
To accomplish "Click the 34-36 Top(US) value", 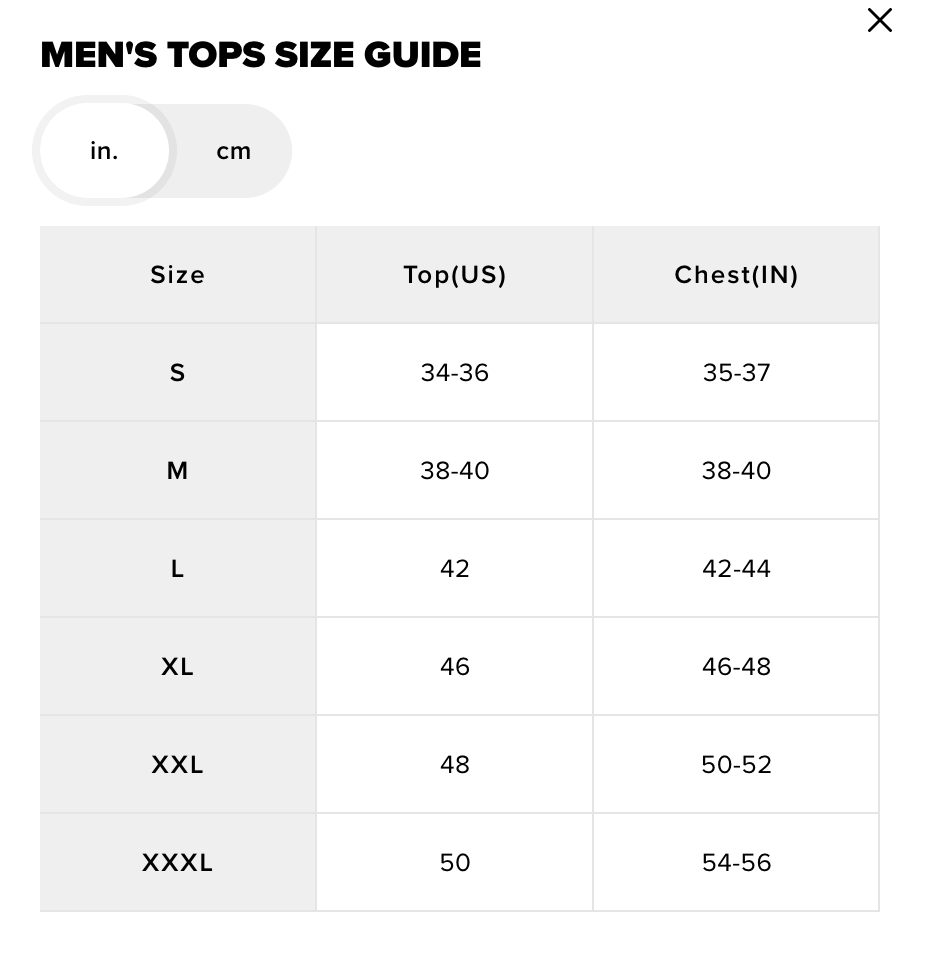I will click(x=455, y=373).
